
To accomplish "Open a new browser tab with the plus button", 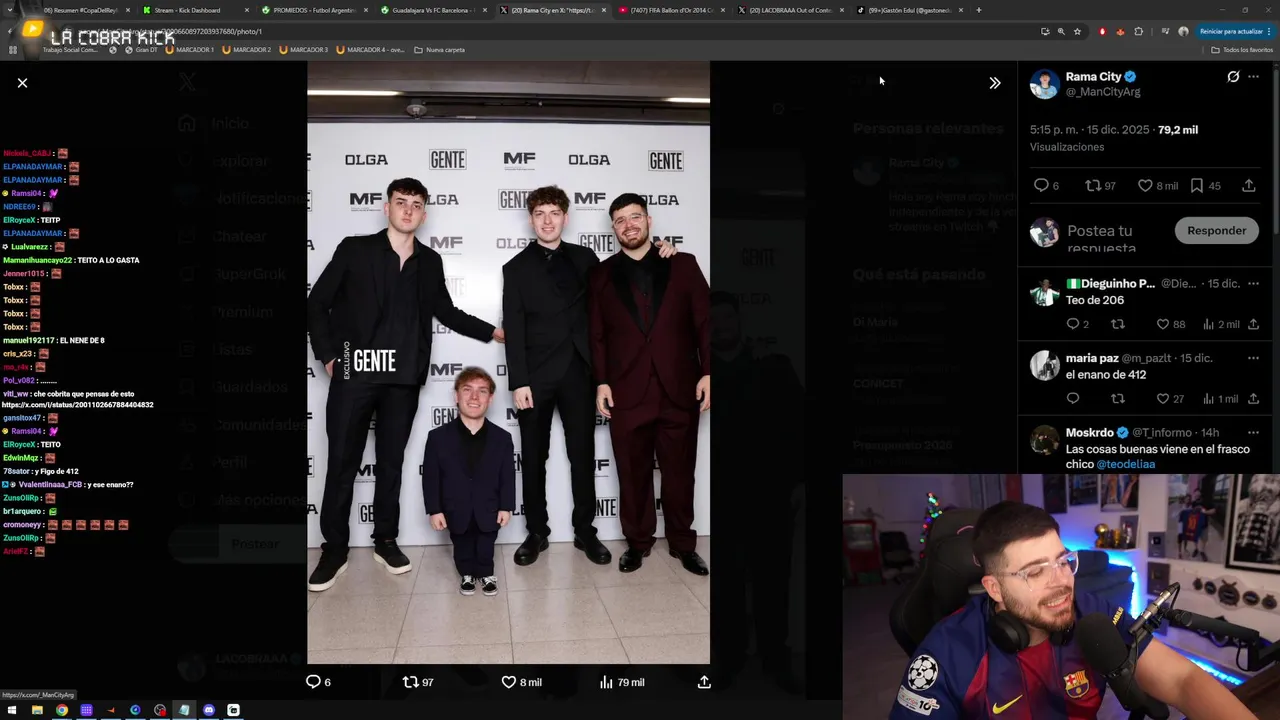I will coord(978,10).
